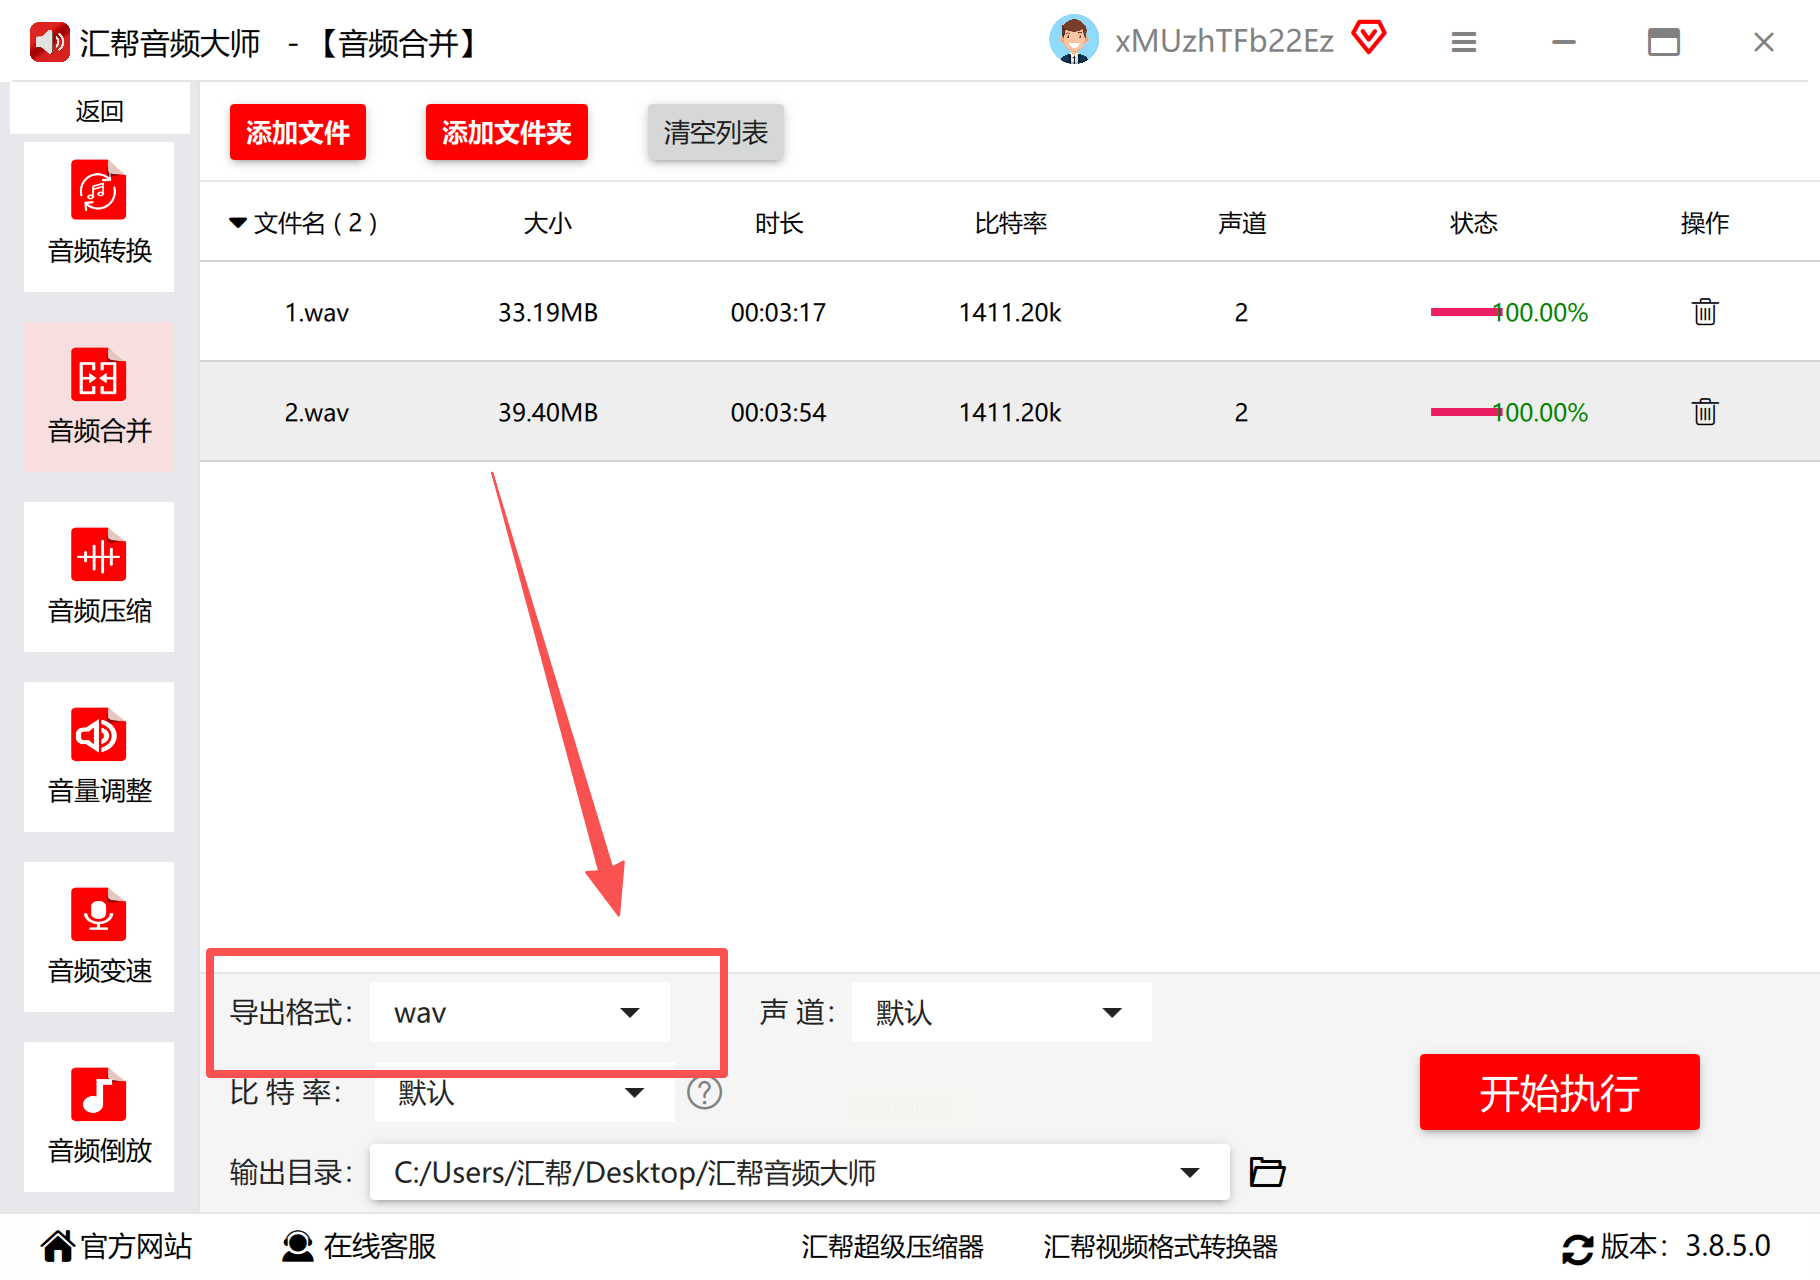
Task: Browse output folder with folder icon
Action: (x=1267, y=1172)
